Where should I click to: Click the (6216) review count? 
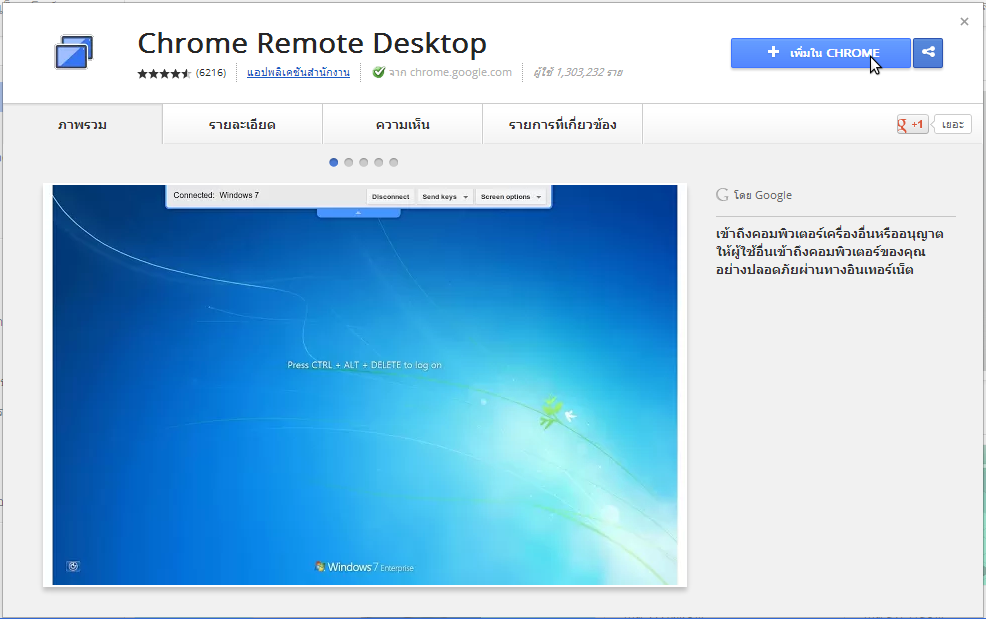[211, 72]
